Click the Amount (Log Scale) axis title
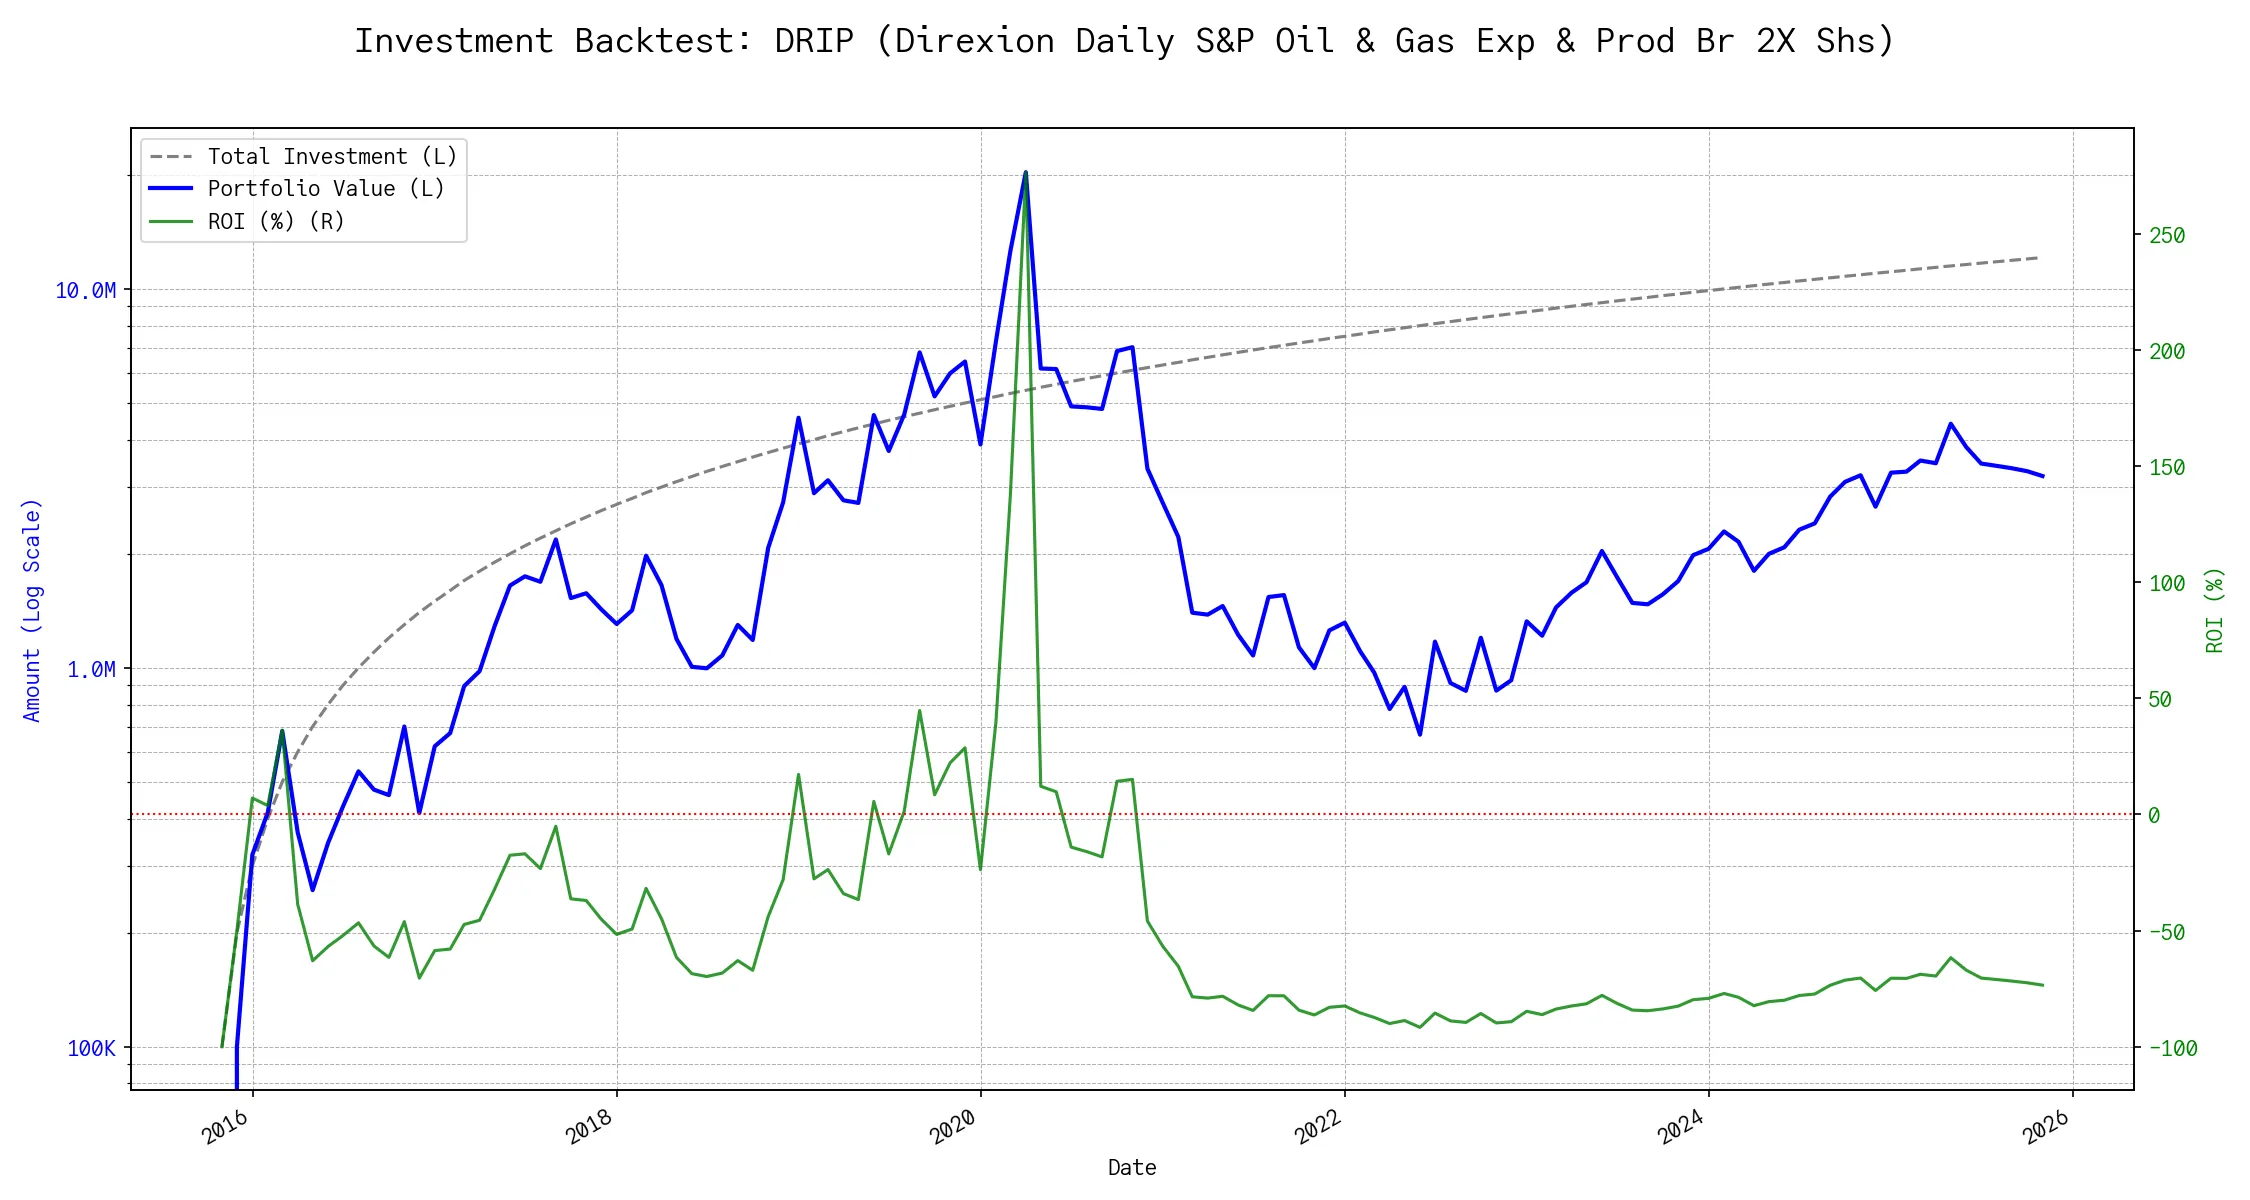Viewport: 2250px width, 1200px height. coord(32,610)
